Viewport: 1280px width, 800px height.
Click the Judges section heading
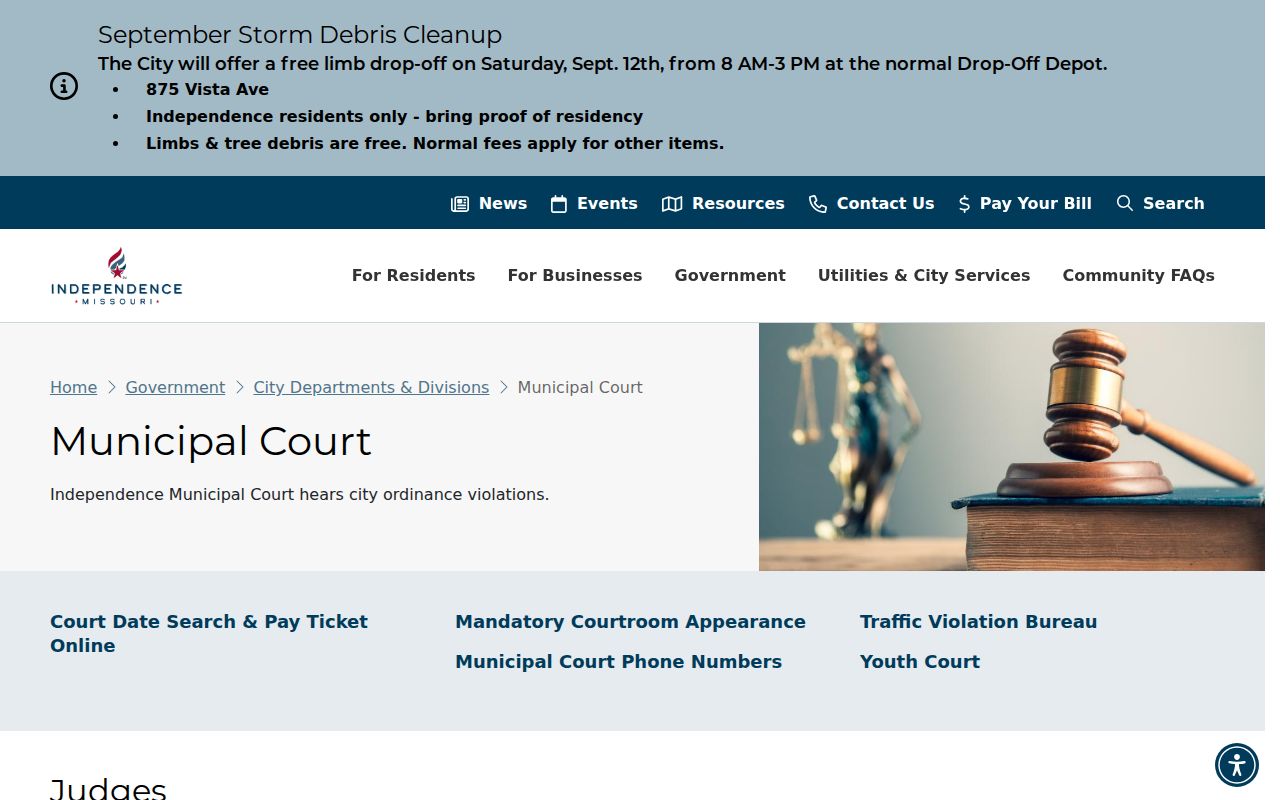(x=108, y=790)
